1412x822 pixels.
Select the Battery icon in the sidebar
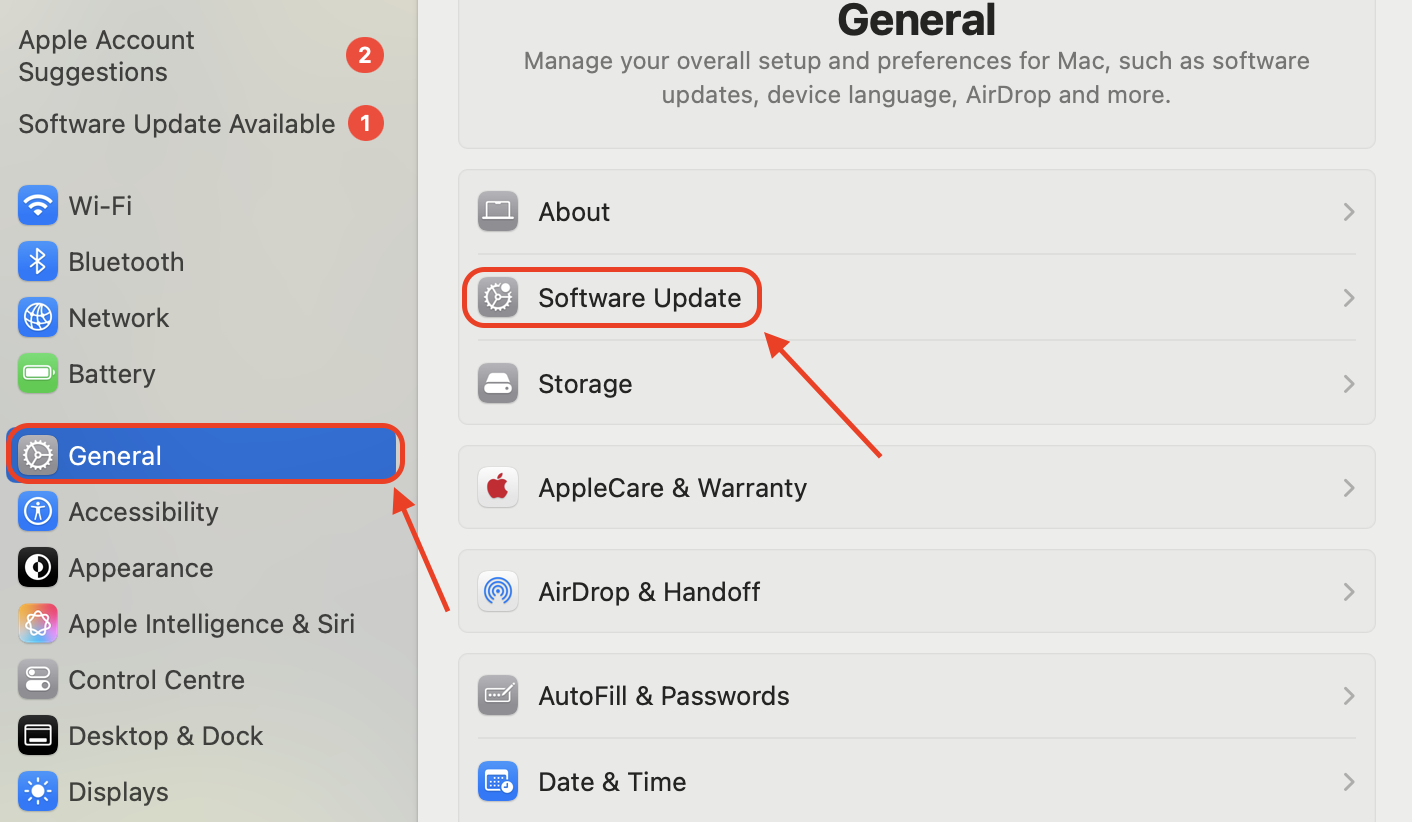click(37, 373)
